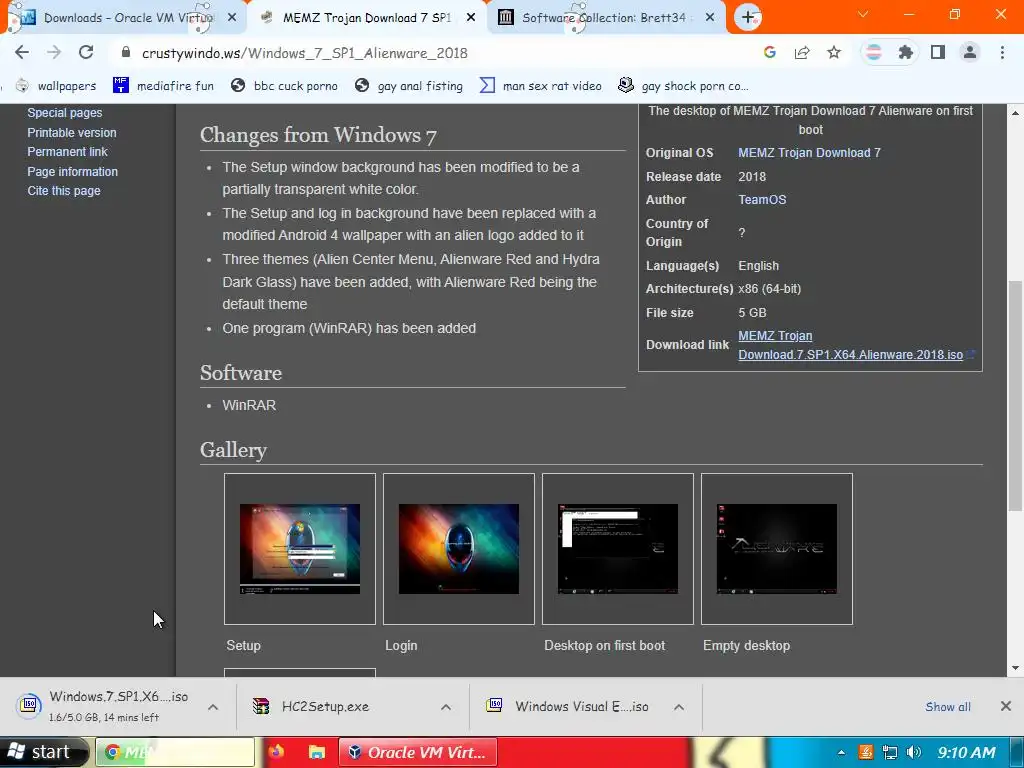
Task: Open the Special pages sidebar link
Action: [x=65, y=112]
